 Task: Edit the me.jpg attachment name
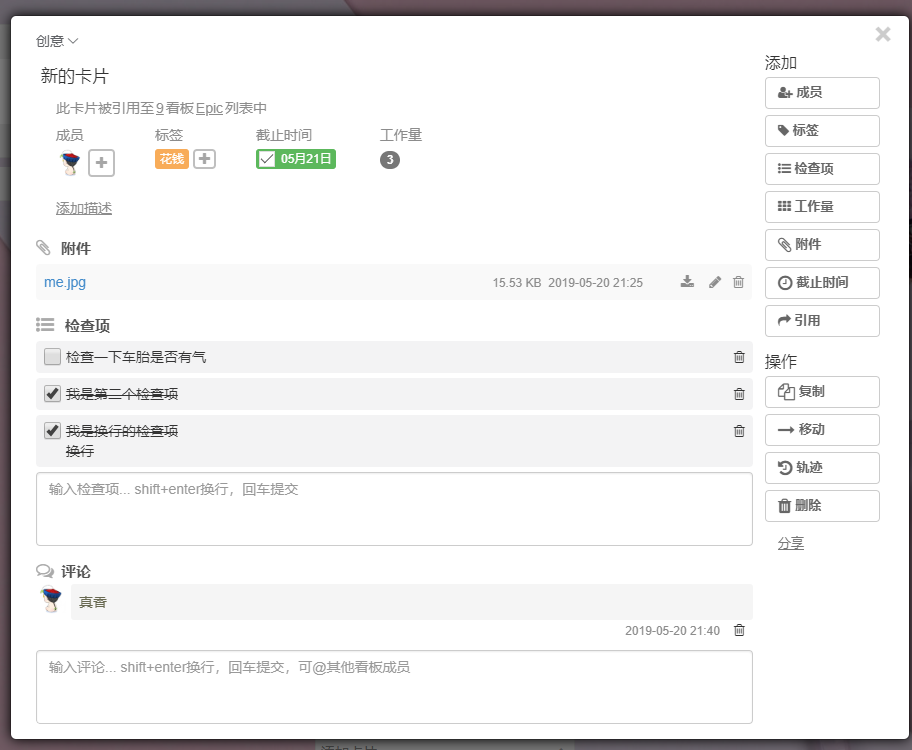click(x=715, y=282)
